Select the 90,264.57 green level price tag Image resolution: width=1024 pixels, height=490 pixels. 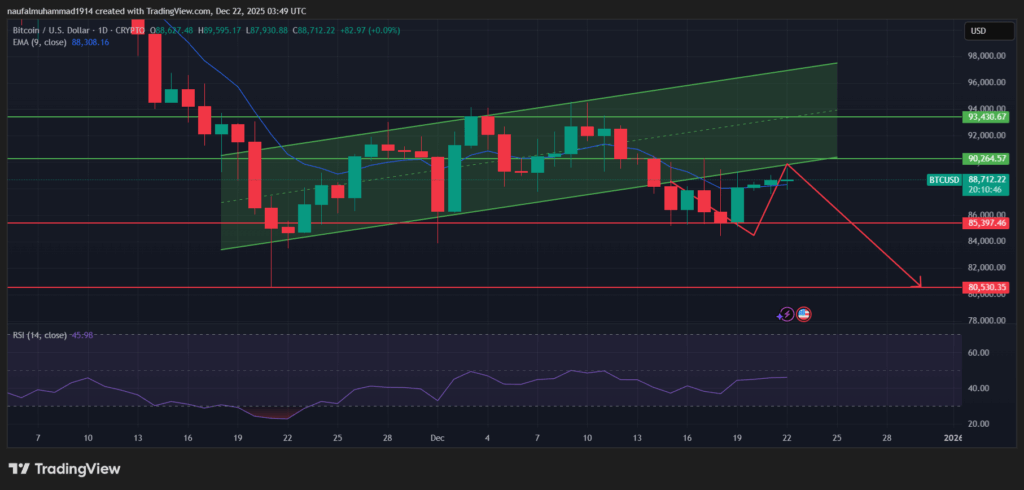984,158
